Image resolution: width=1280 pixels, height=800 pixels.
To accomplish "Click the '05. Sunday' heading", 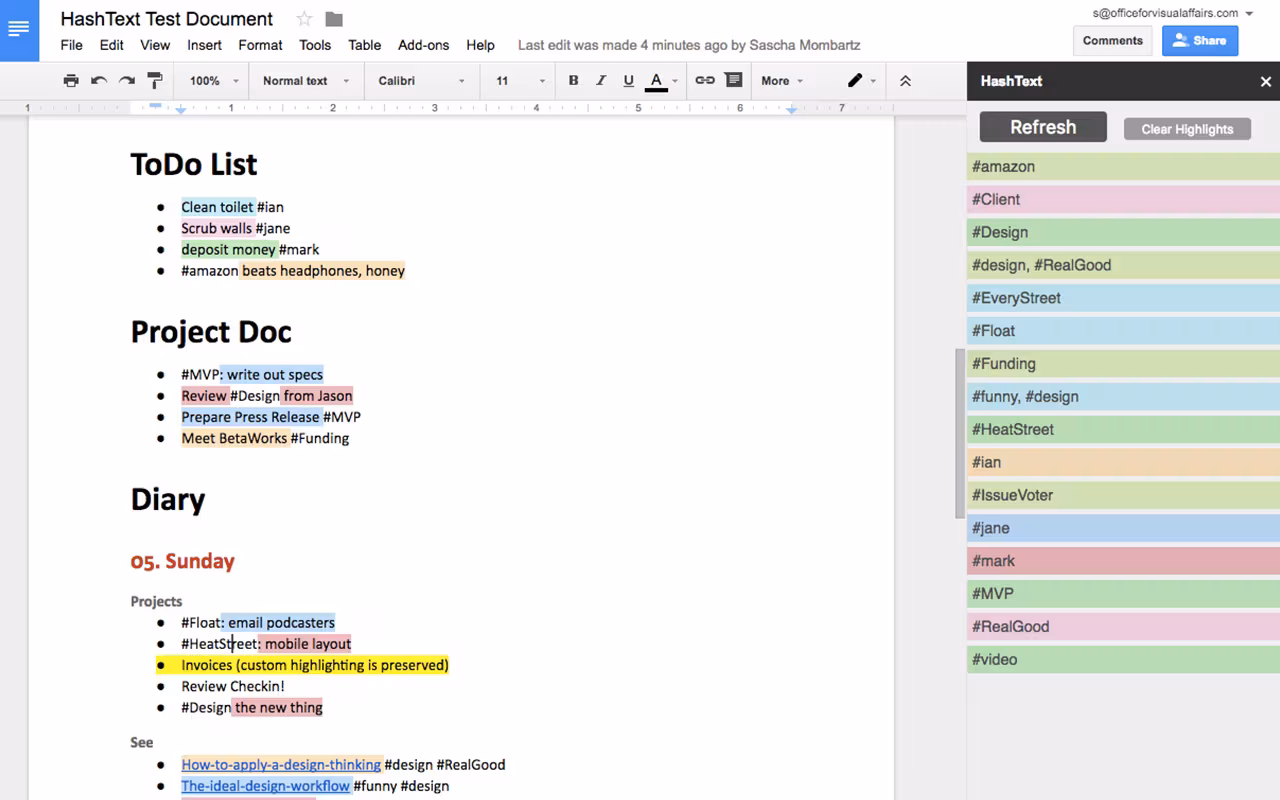I will point(182,561).
